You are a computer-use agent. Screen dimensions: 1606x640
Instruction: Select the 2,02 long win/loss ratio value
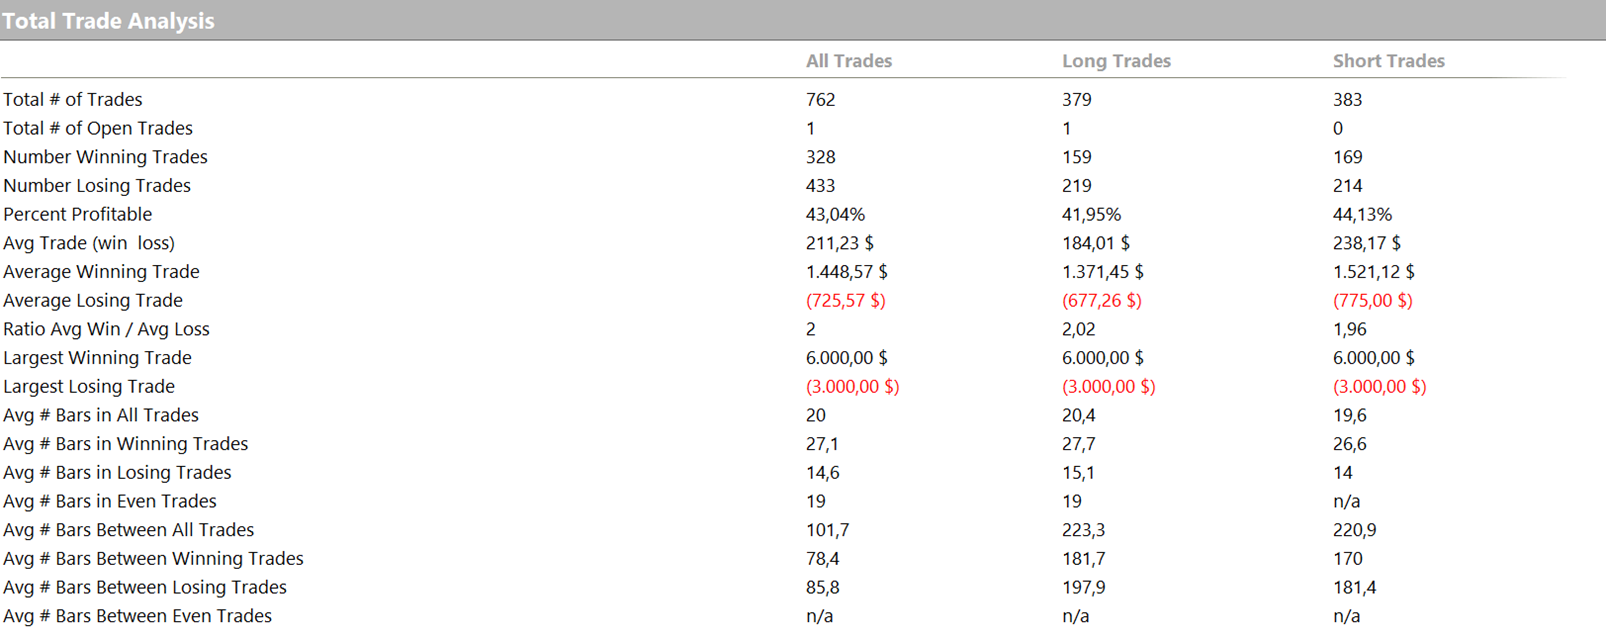tap(1078, 330)
